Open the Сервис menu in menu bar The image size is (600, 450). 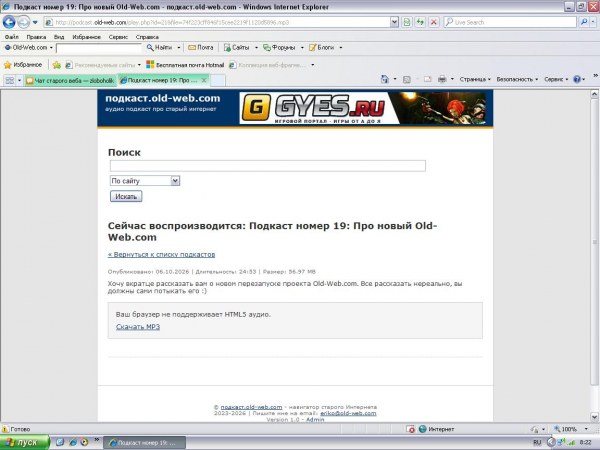pos(118,37)
